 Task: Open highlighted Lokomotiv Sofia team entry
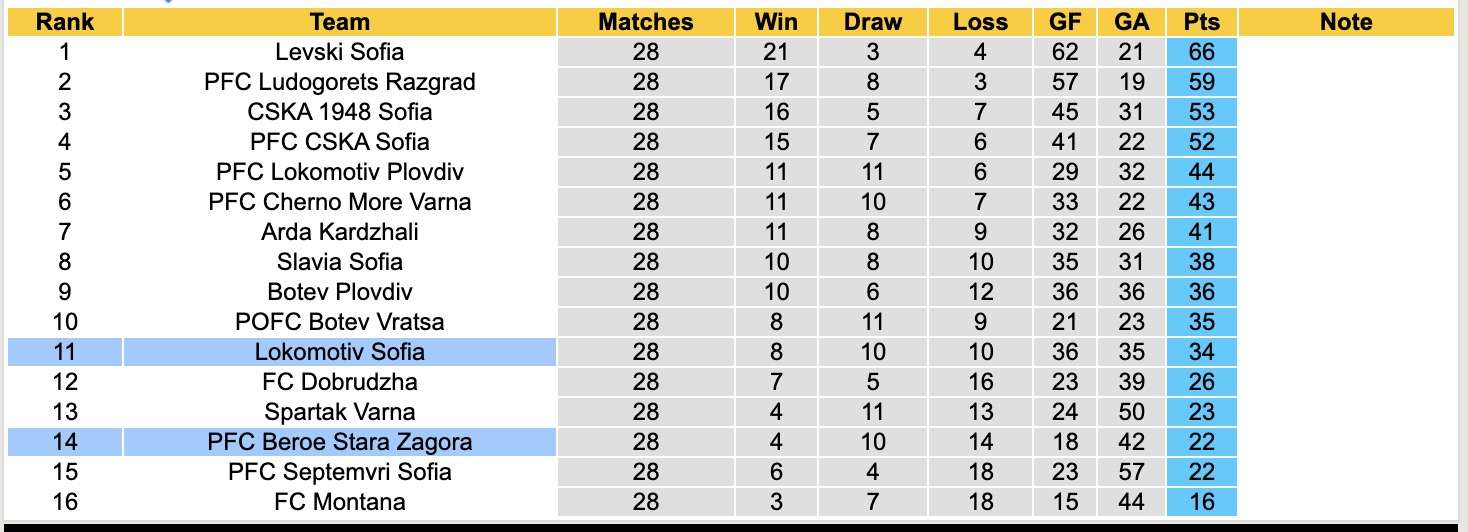click(x=340, y=352)
